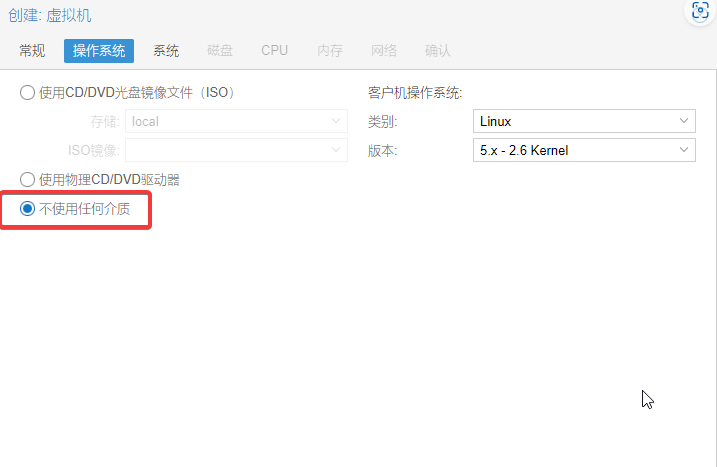Open the 网络 tab
This screenshot has height=467, width=717.
(x=384, y=51)
